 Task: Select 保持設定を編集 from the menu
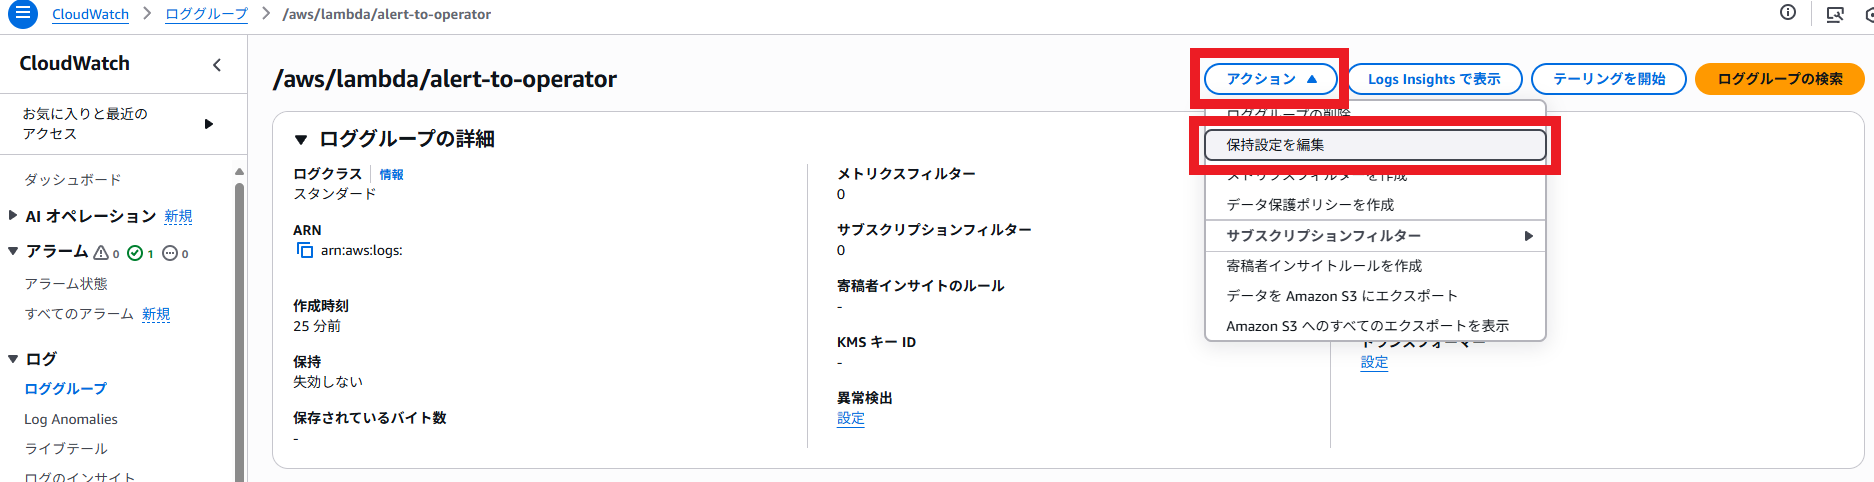point(1375,145)
